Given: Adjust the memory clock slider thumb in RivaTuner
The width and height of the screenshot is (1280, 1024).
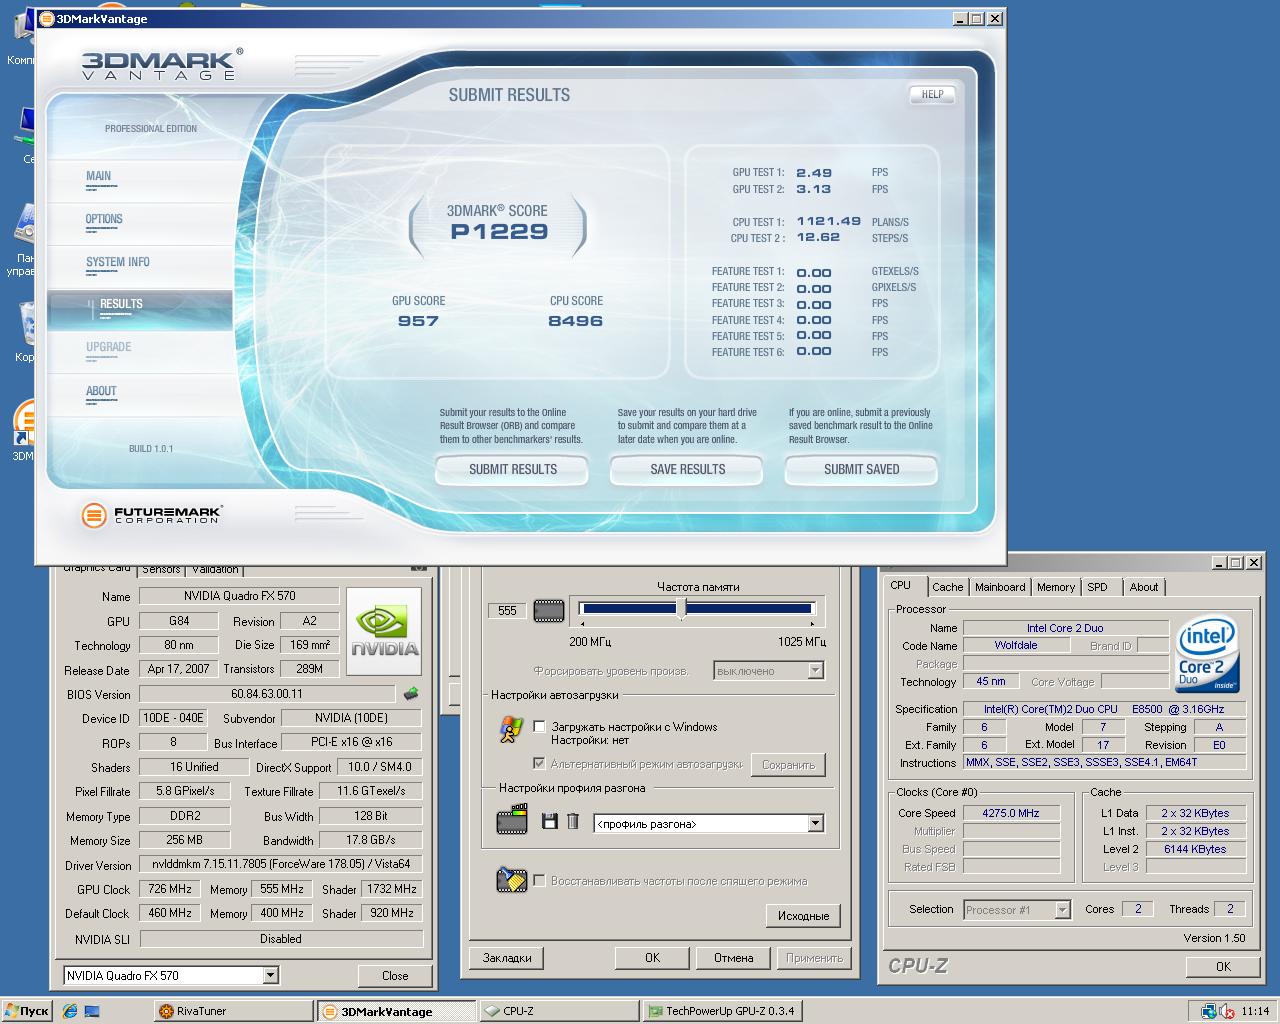Looking at the screenshot, I should [681, 609].
